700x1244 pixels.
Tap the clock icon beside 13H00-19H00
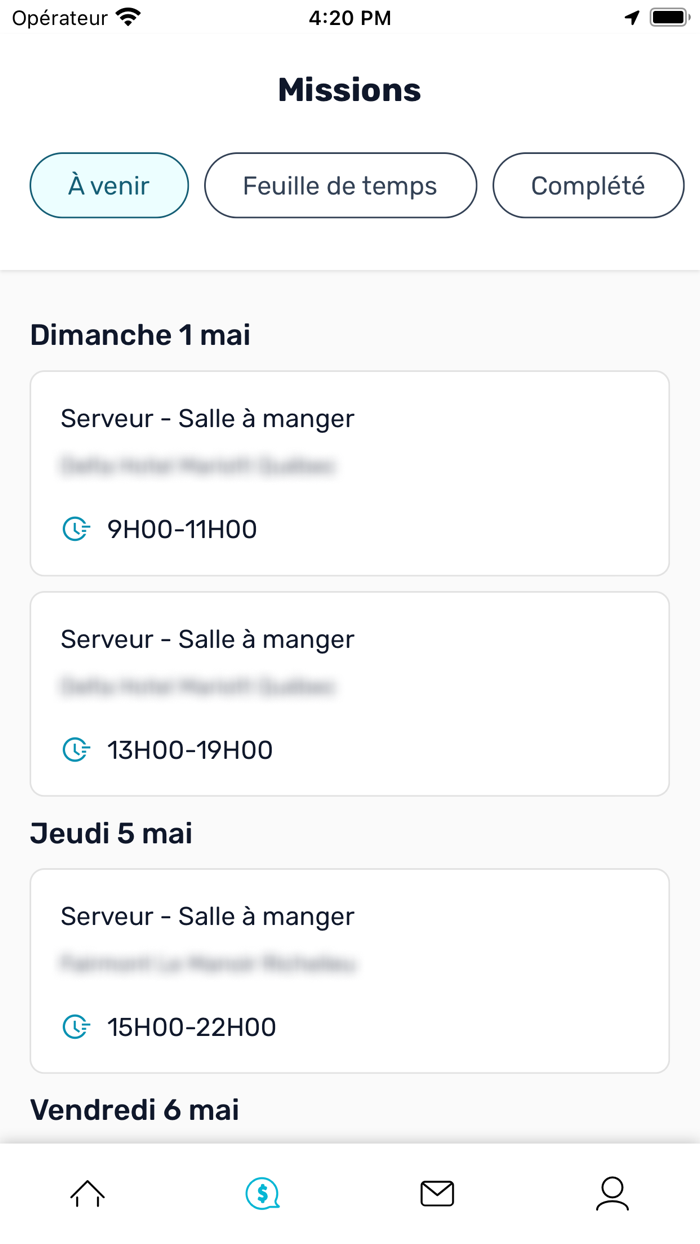coord(76,749)
